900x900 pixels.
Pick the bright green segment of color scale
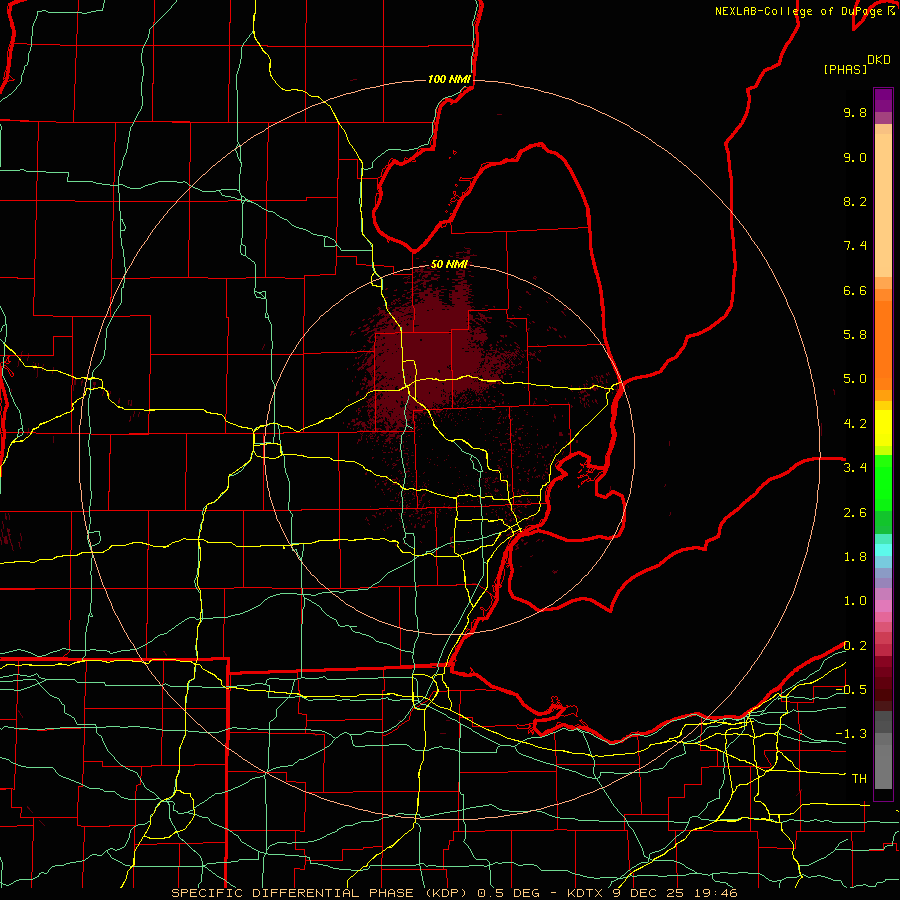(x=883, y=484)
